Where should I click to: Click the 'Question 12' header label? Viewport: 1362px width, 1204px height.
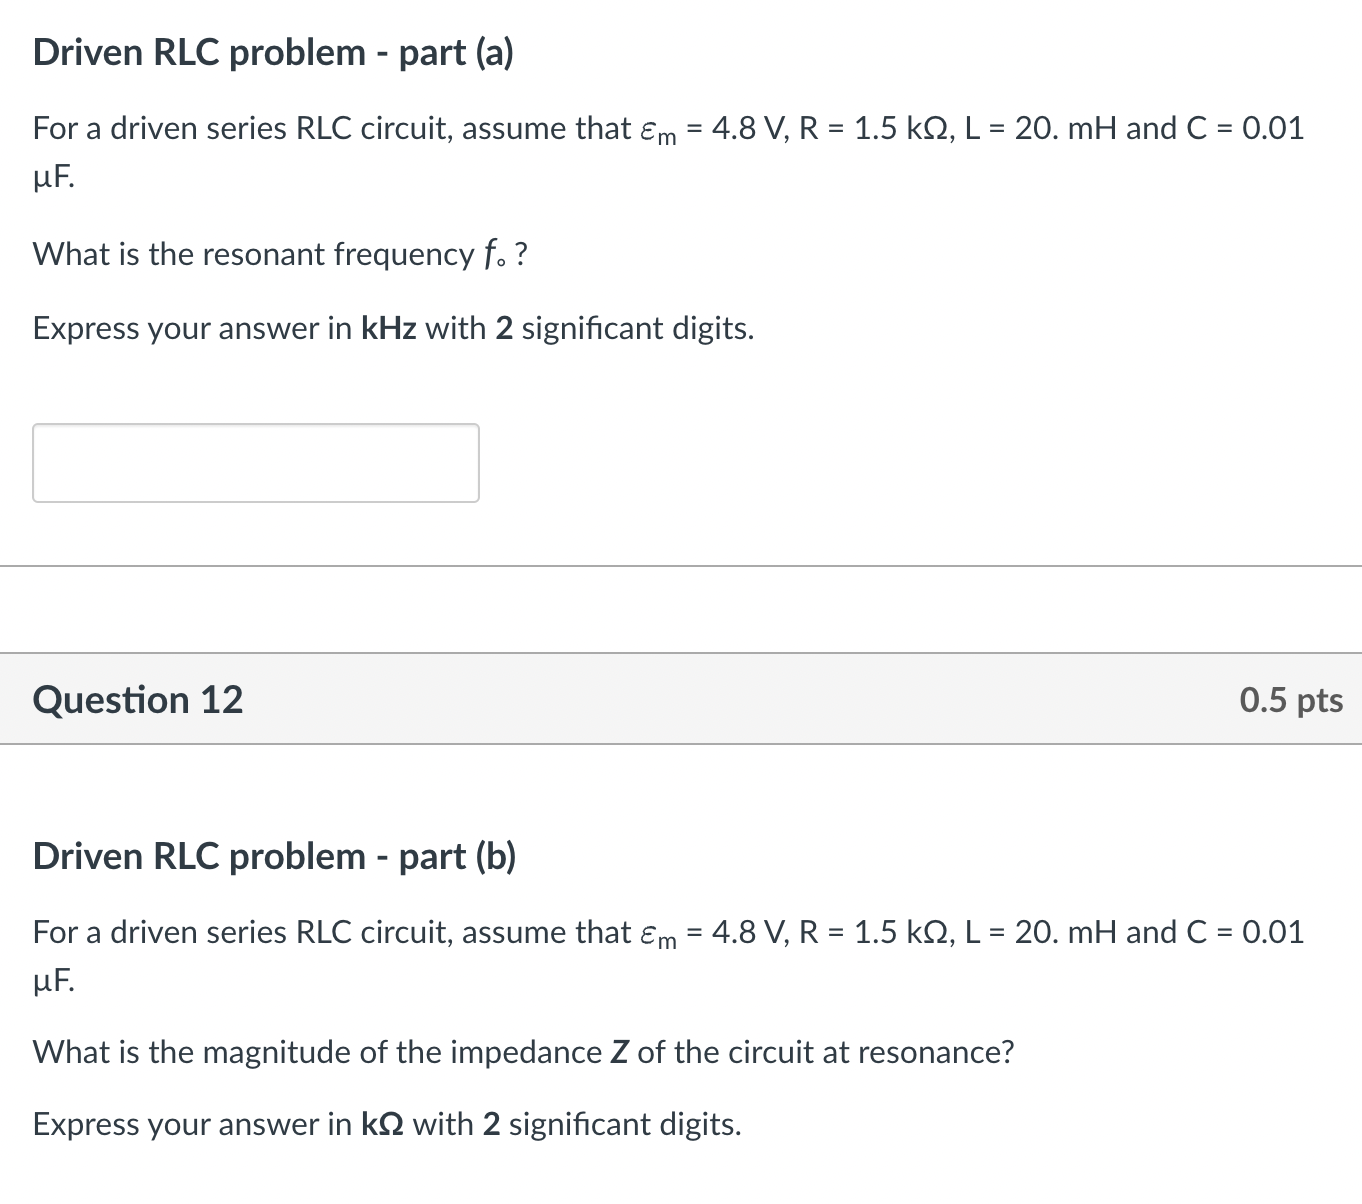click(x=138, y=700)
